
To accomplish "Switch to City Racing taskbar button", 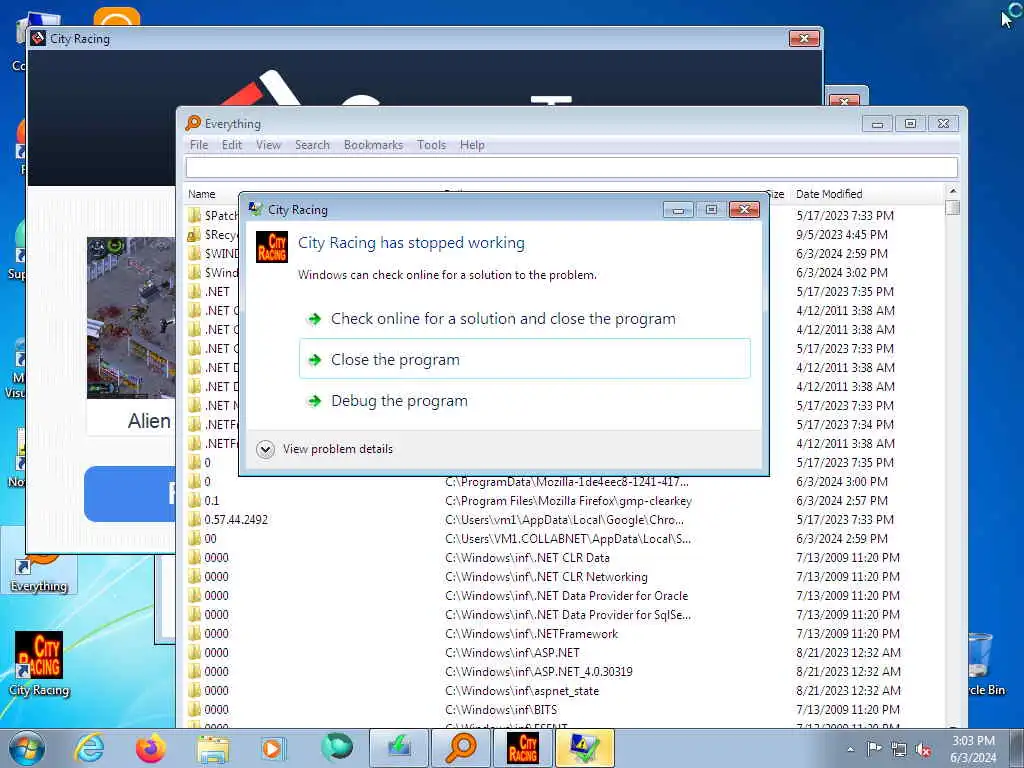I will (x=522, y=748).
